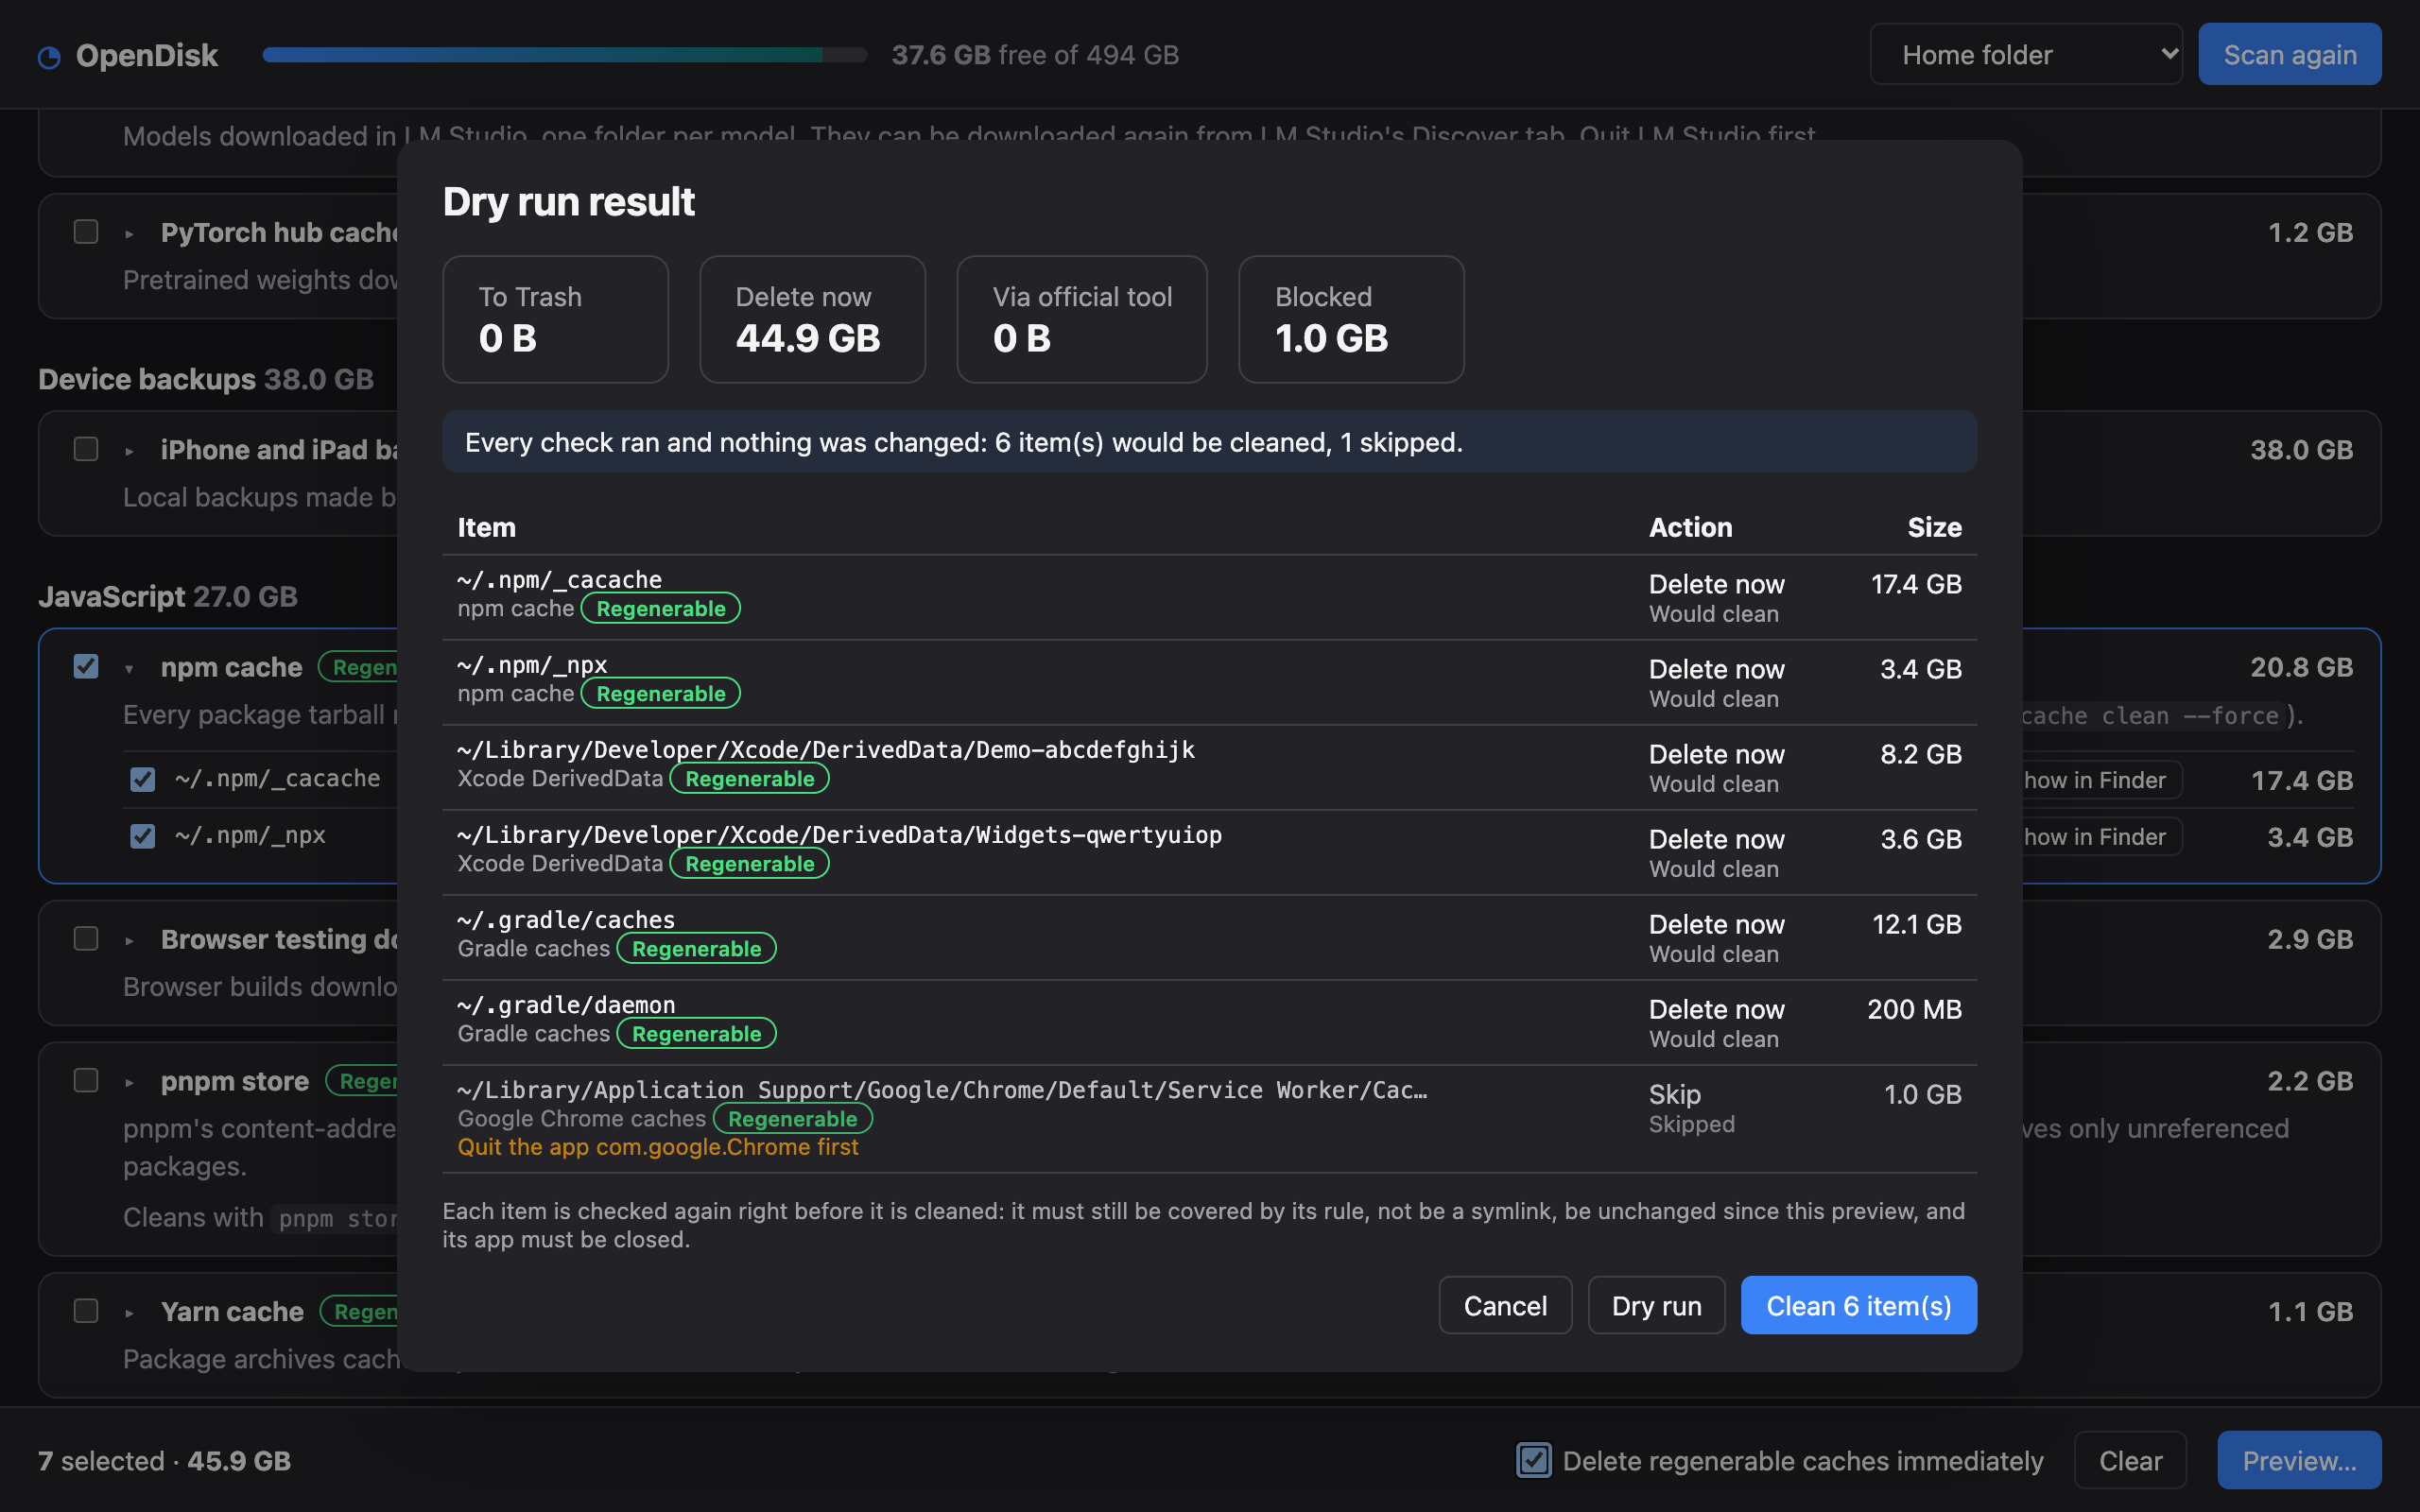Toggle the PyTorch hub cache checkbox

click(86, 232)
